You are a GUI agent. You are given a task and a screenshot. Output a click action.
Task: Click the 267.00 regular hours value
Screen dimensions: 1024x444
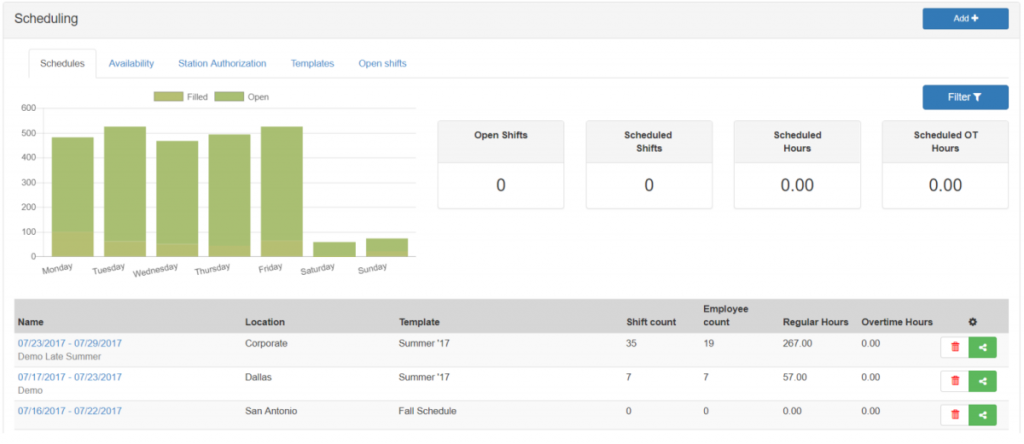(x=797, y=343)
